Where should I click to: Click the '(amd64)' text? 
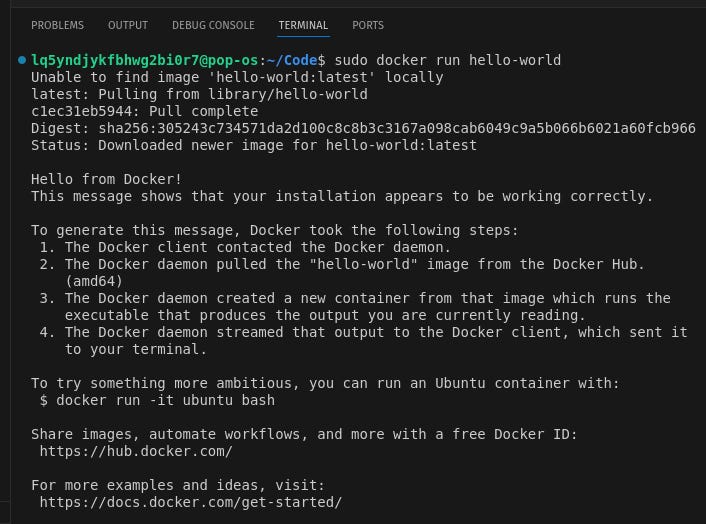(94, 281)
